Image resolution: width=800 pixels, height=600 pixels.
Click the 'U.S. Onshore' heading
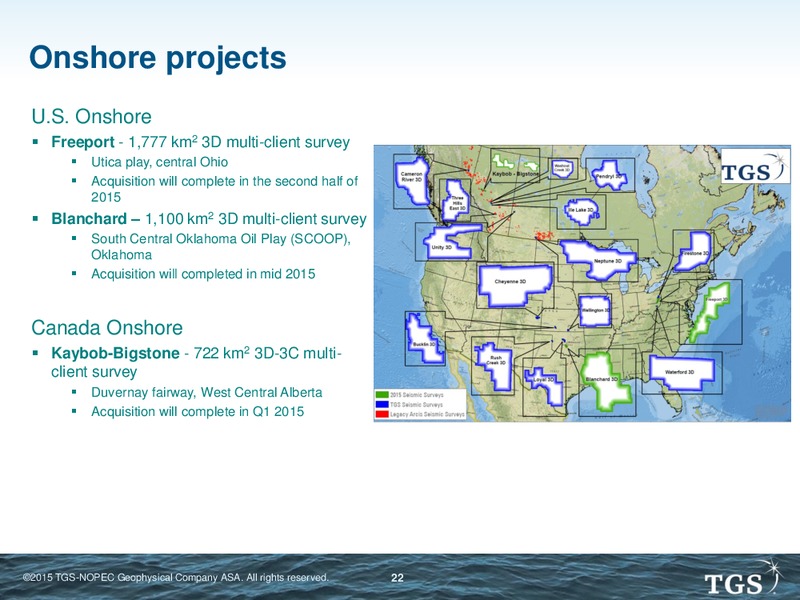click(91, 116)
